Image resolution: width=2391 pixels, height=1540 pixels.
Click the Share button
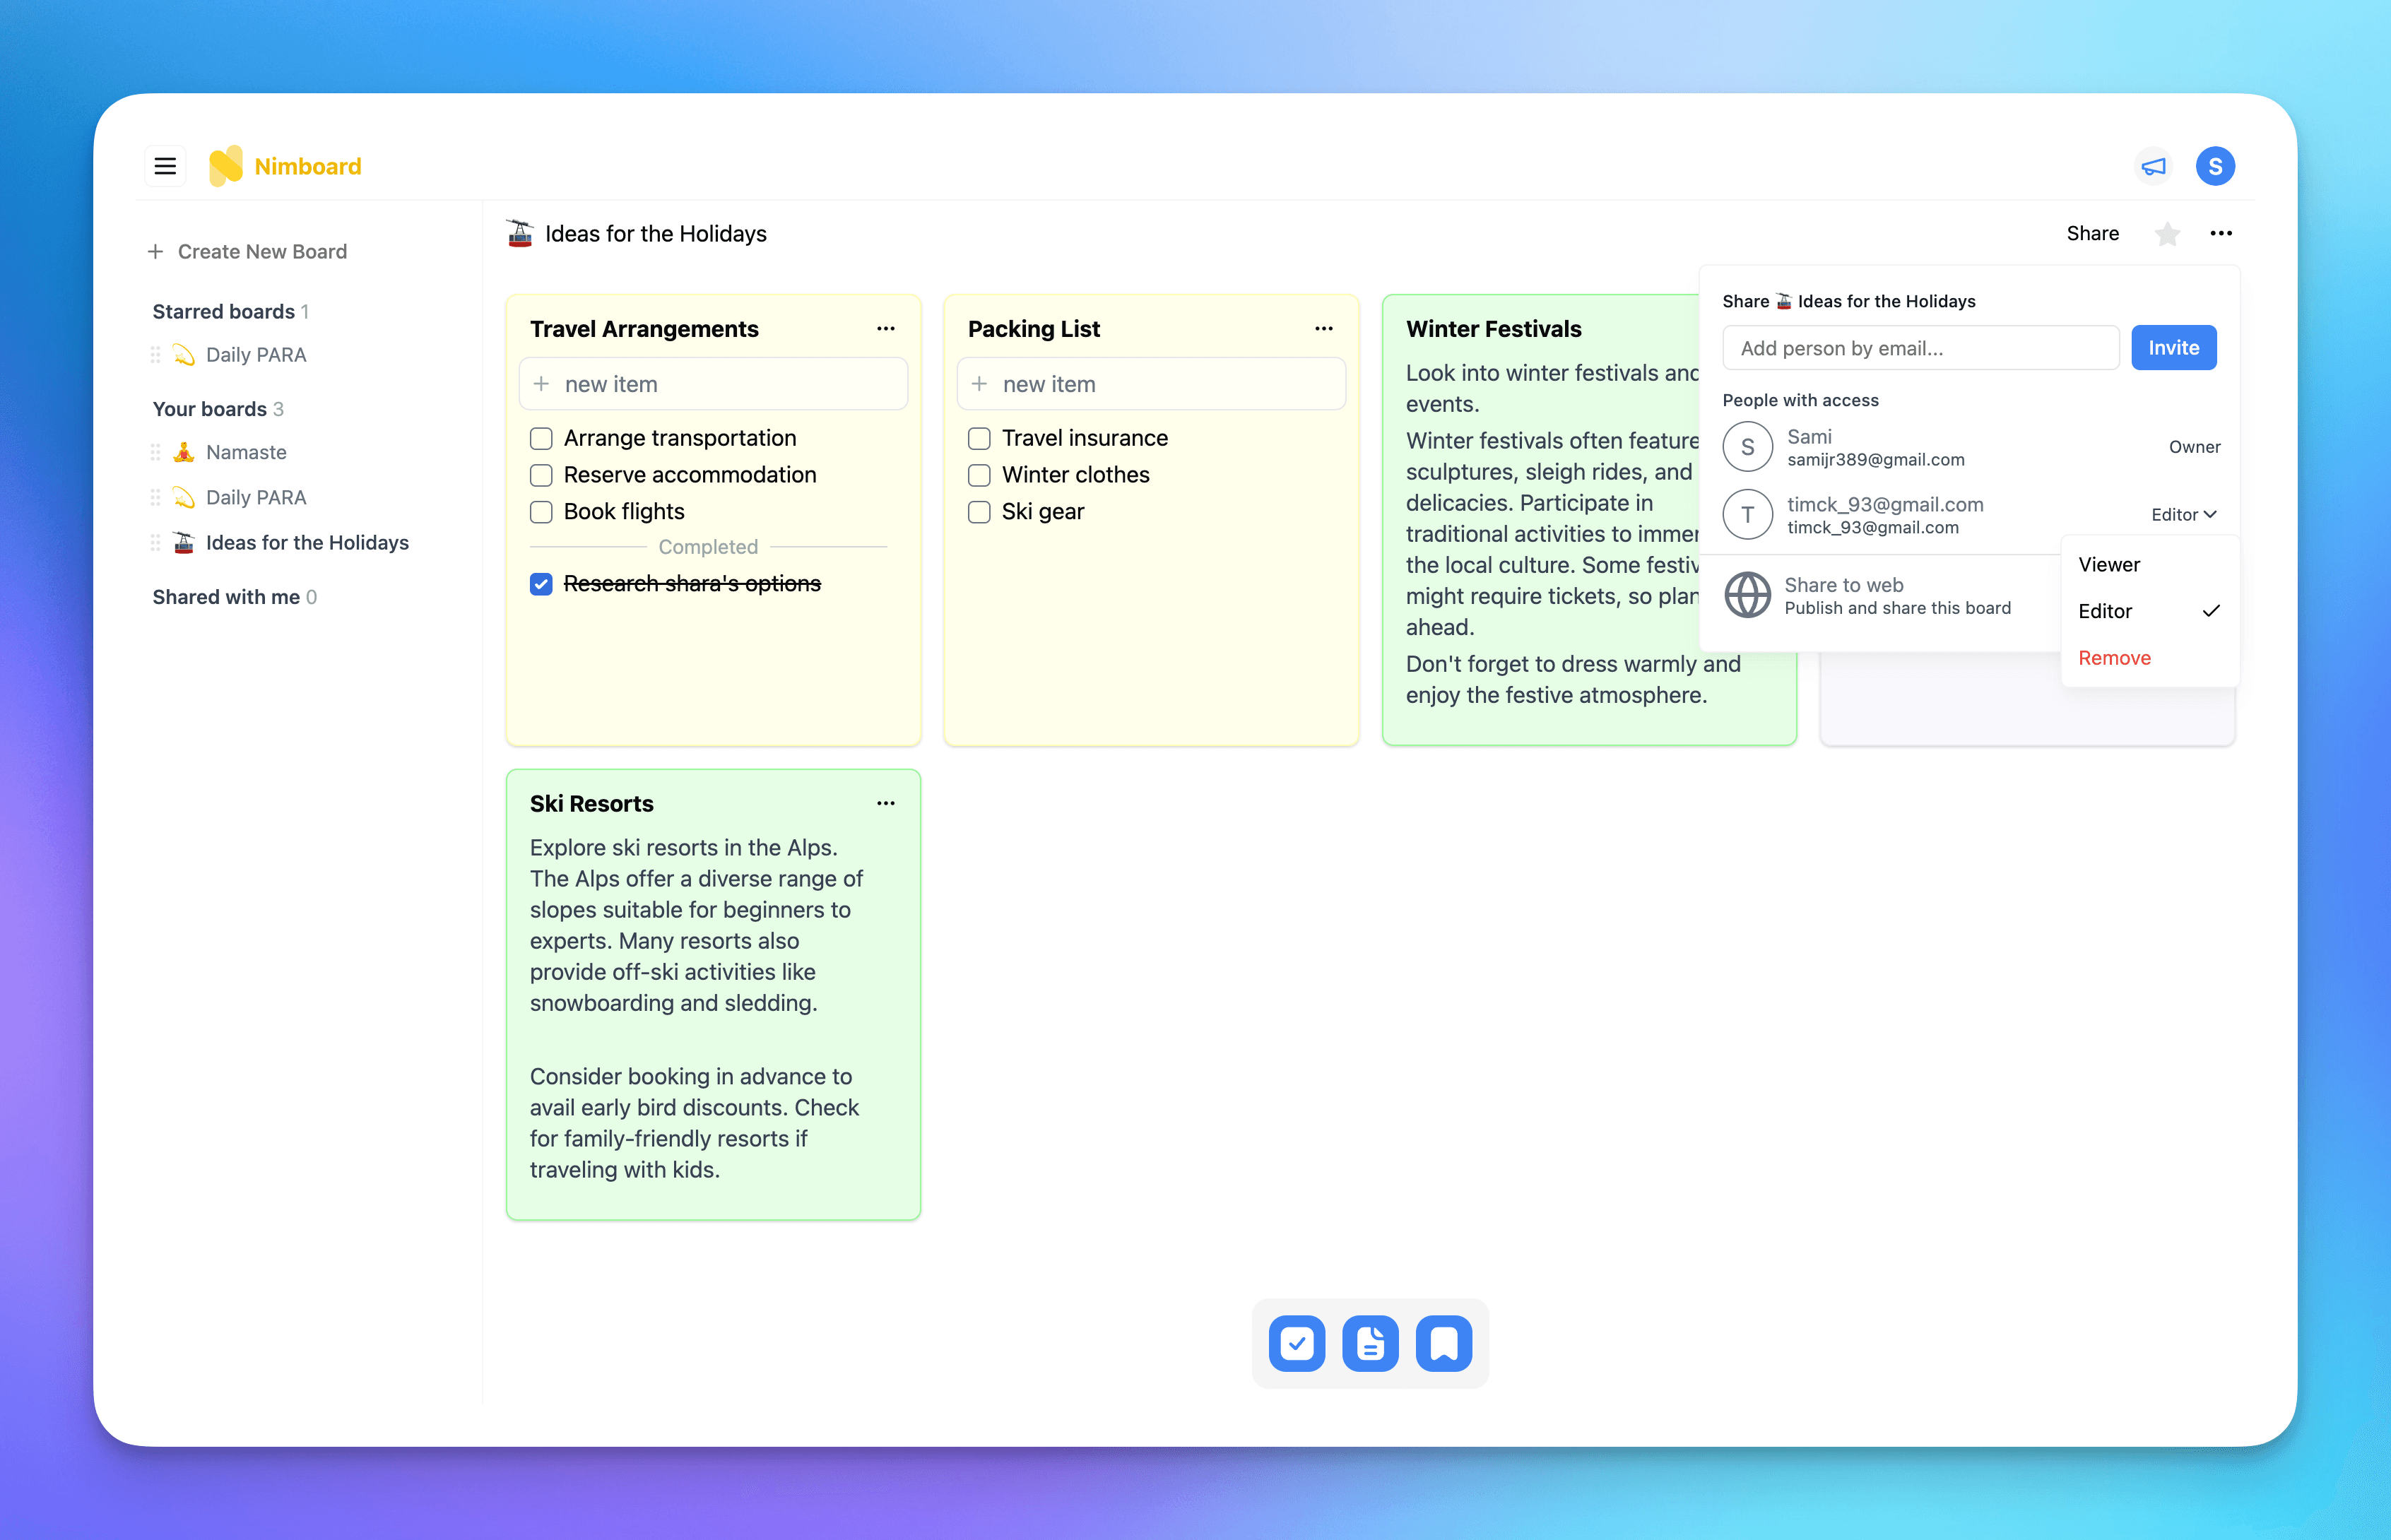(x=2091, y=232)
